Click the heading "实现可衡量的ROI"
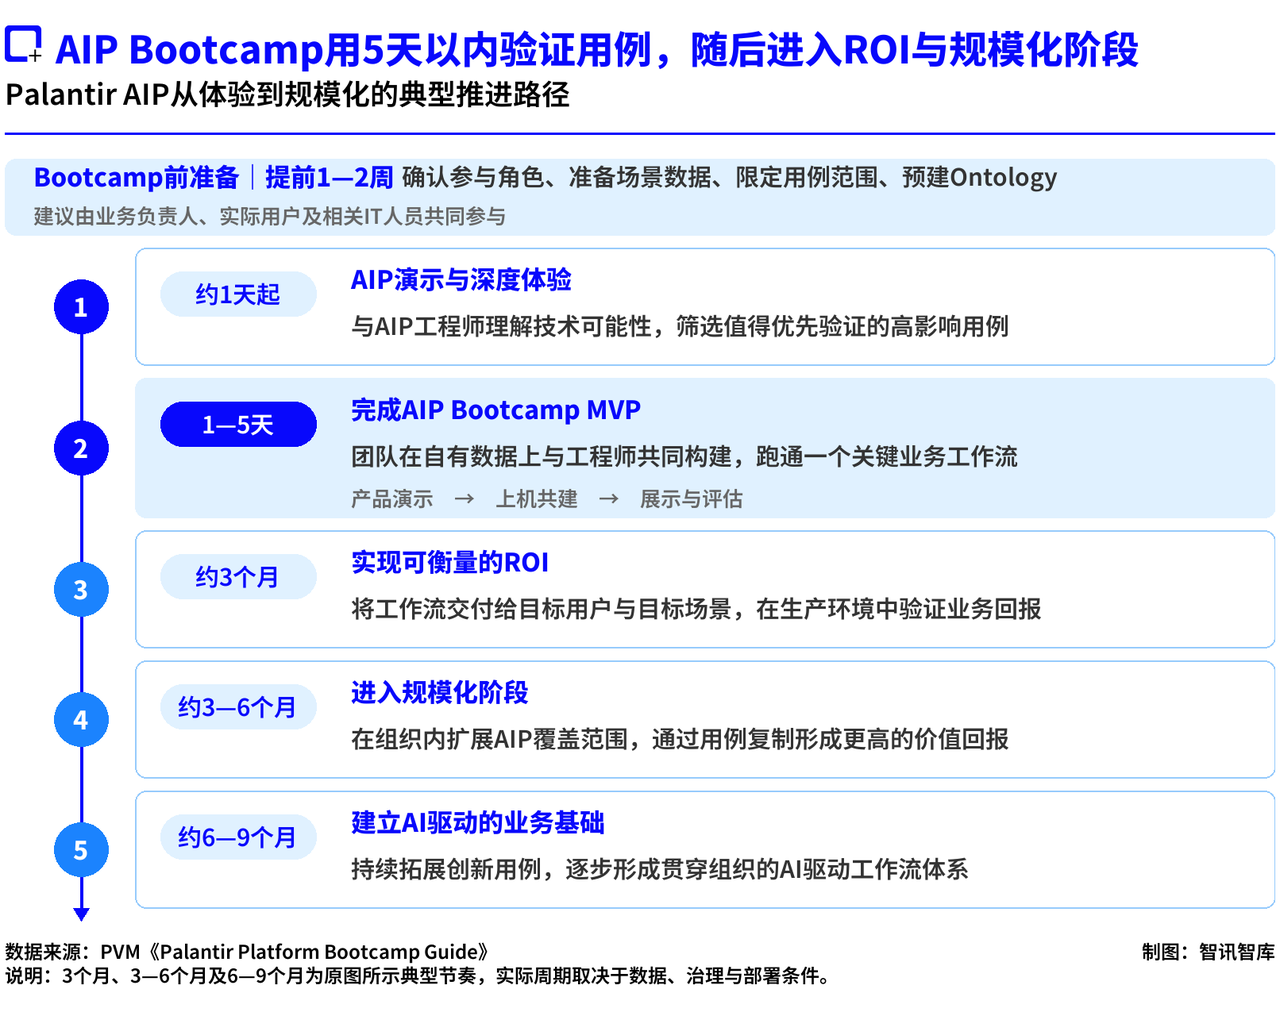 [450, 562]
